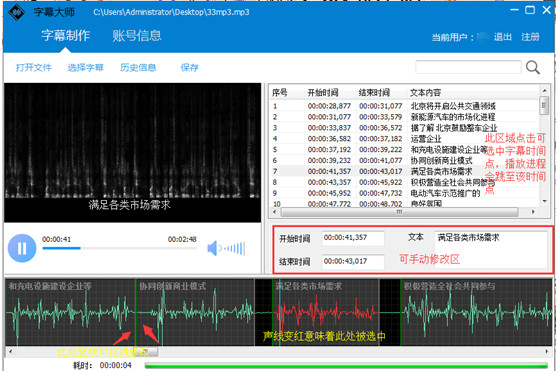Switch to the 账号信息 tab
The image size is (557, 371).
pos(137,36)
